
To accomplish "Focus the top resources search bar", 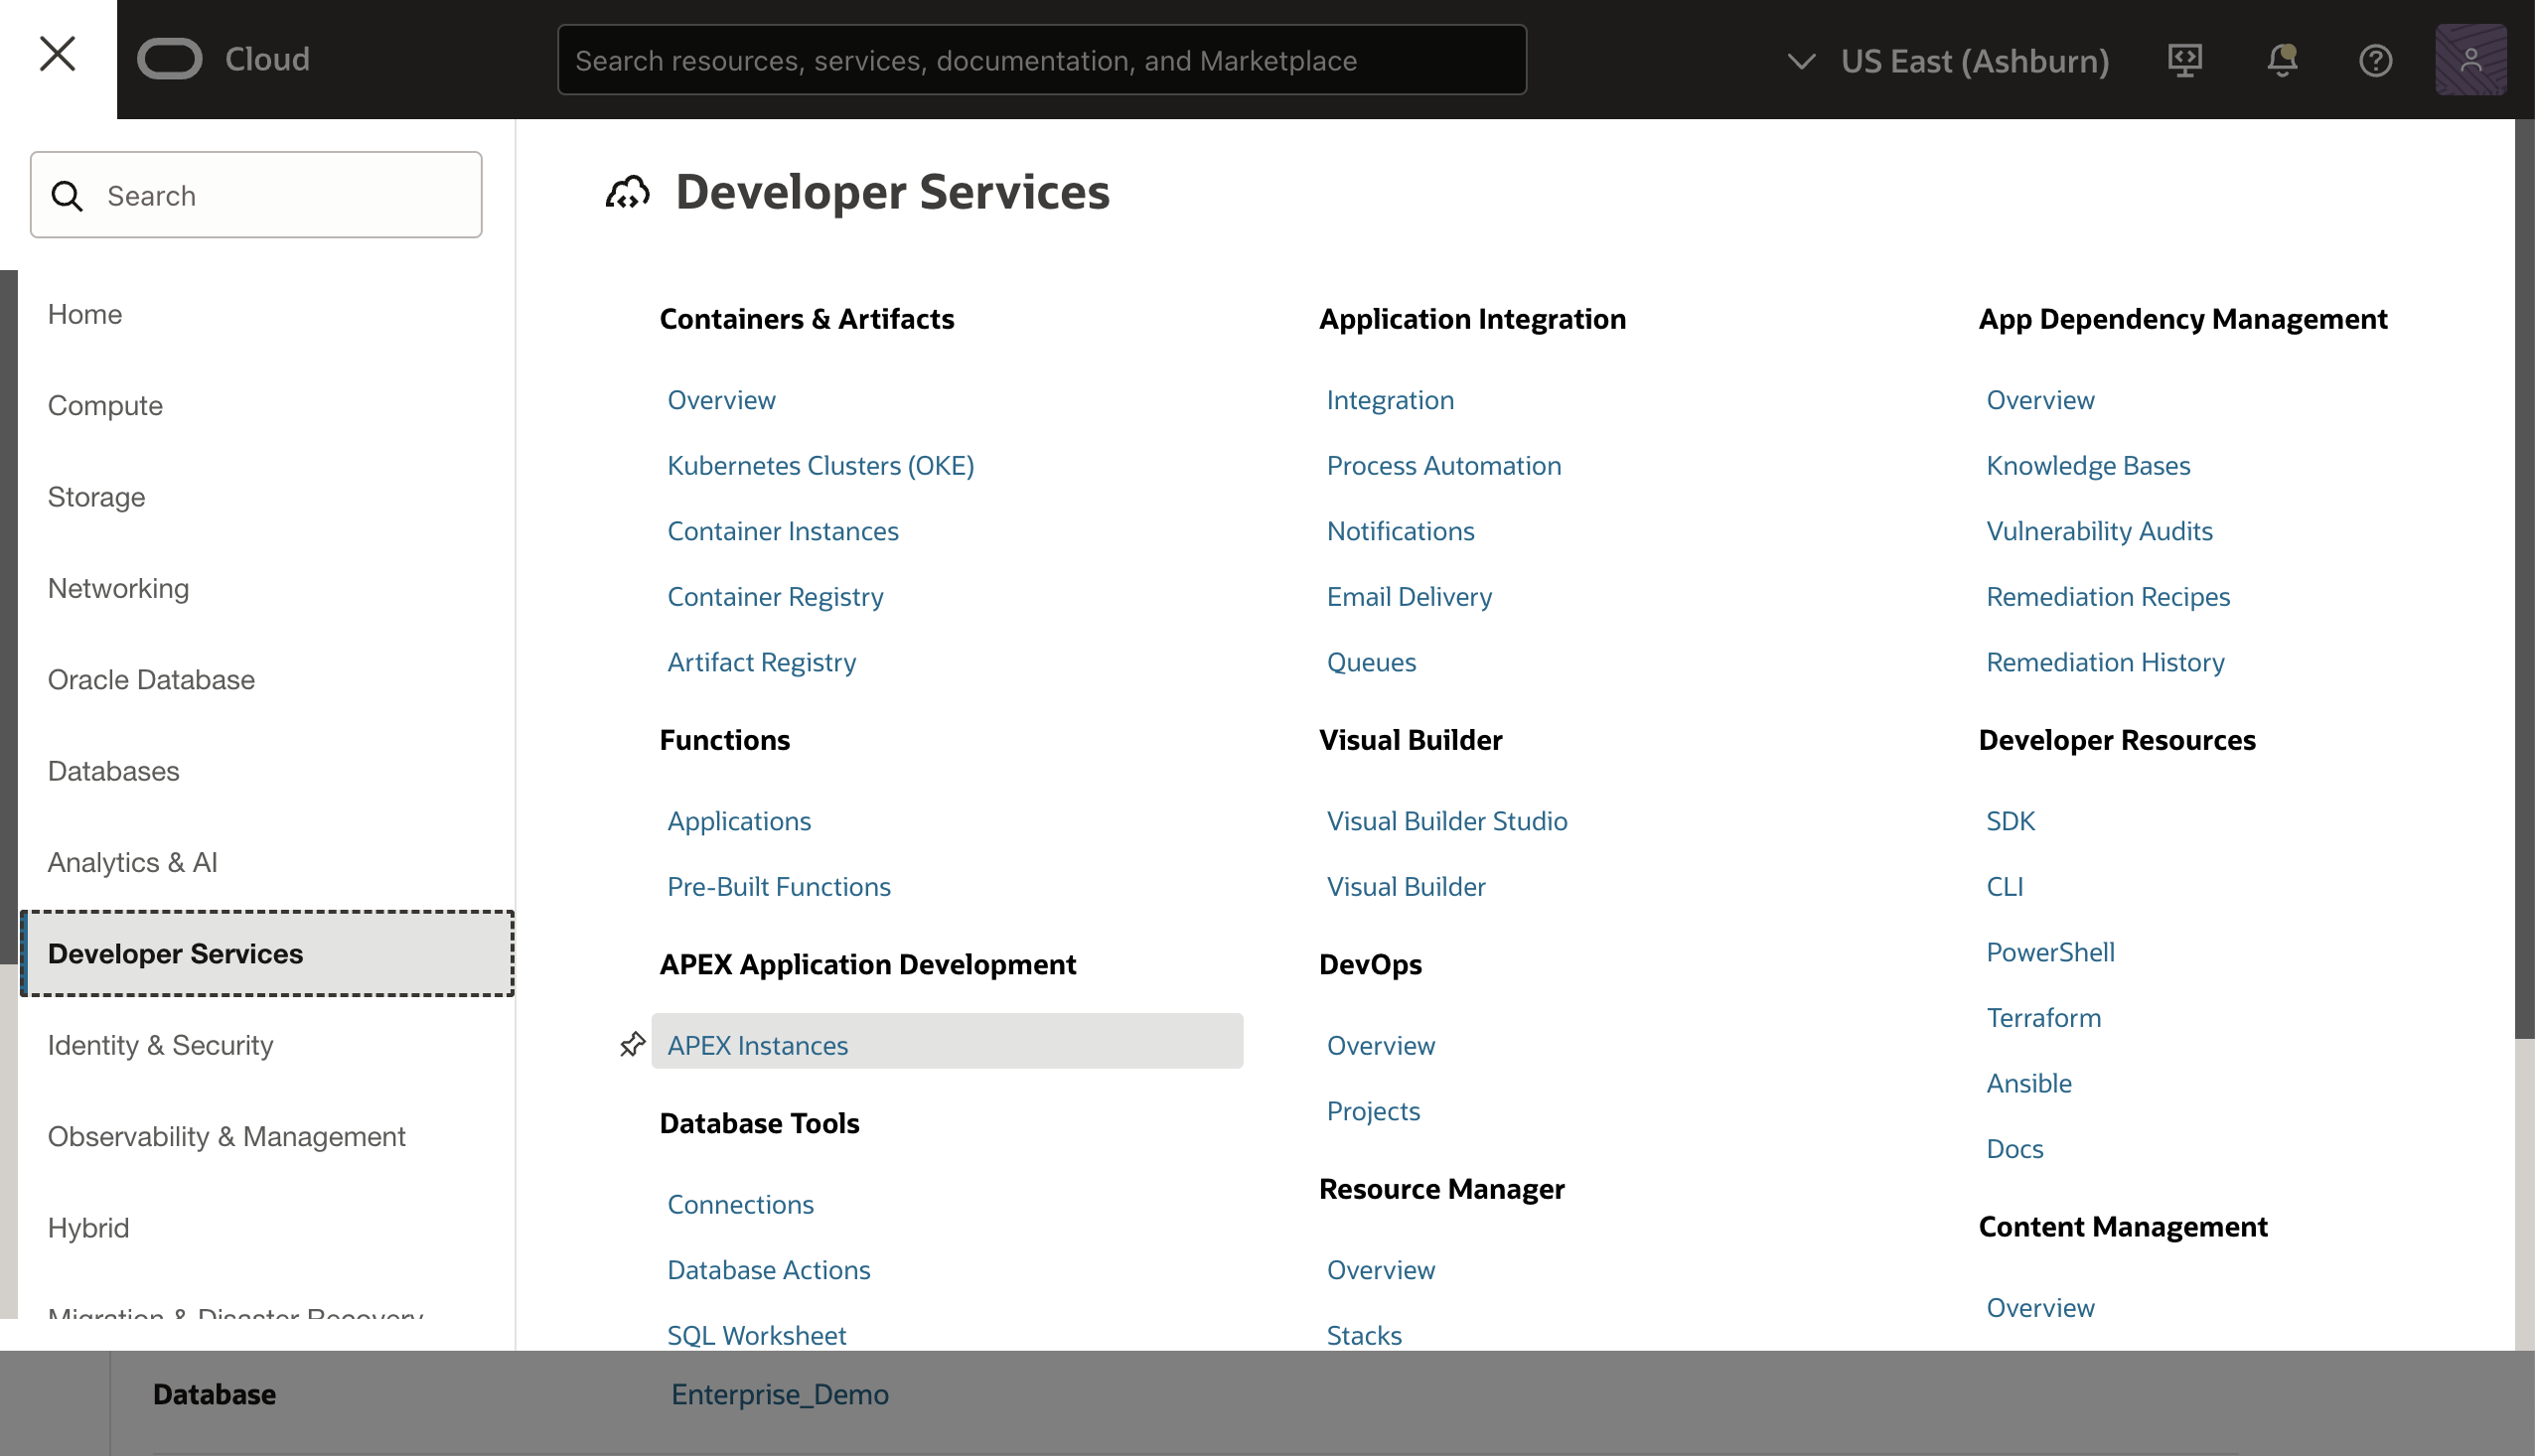I will point(1040,60).
